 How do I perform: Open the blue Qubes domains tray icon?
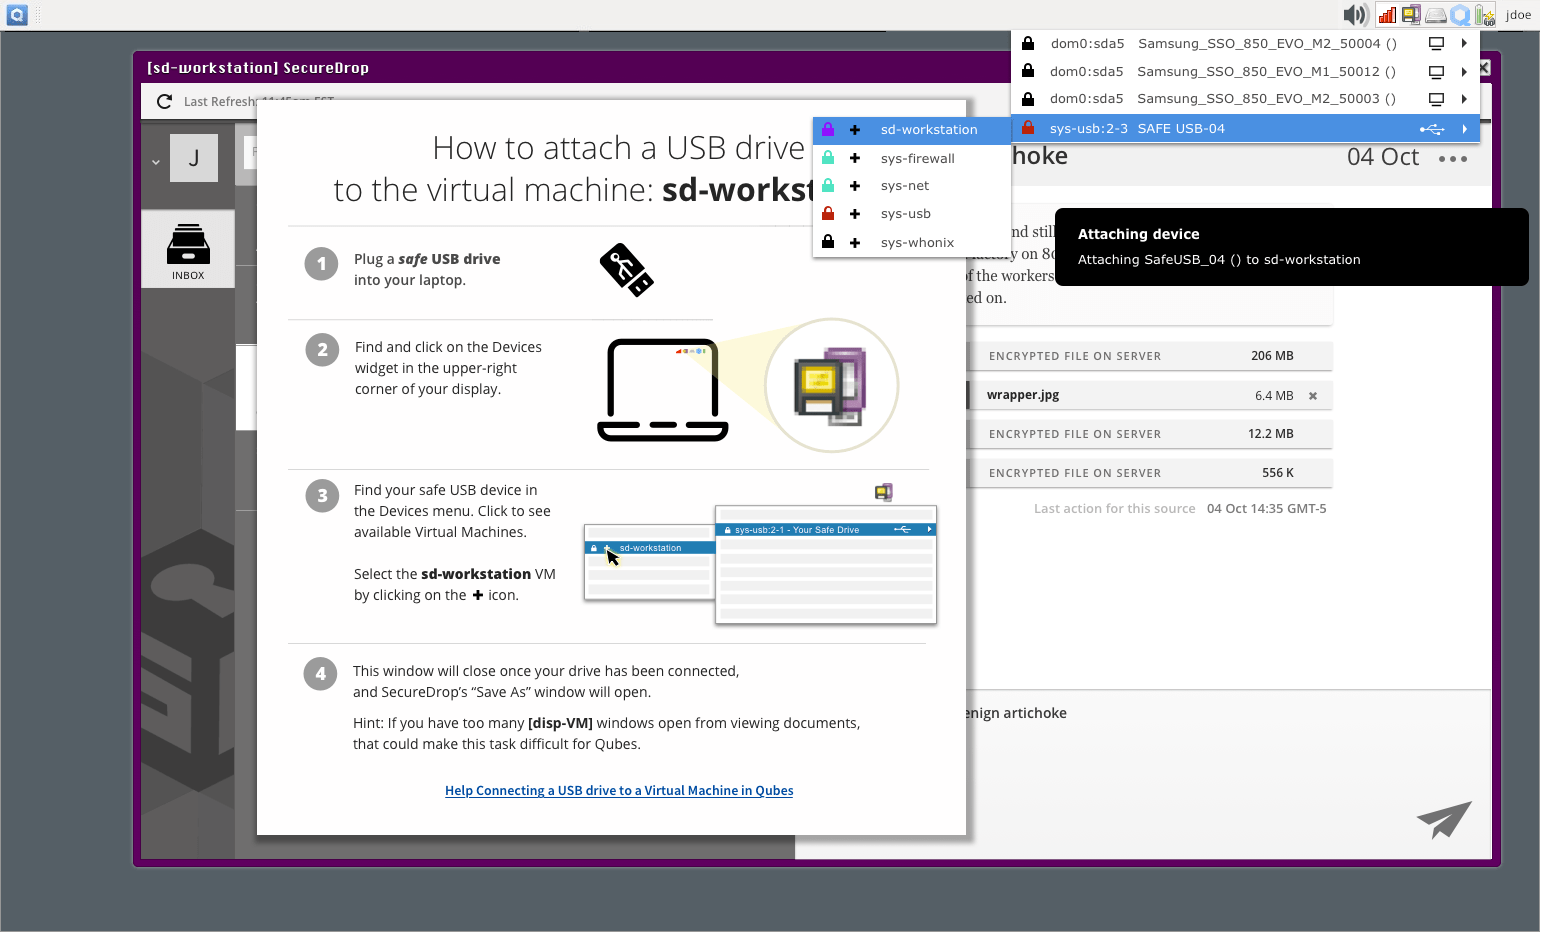pyautogui.click(x=1460, y=15)
